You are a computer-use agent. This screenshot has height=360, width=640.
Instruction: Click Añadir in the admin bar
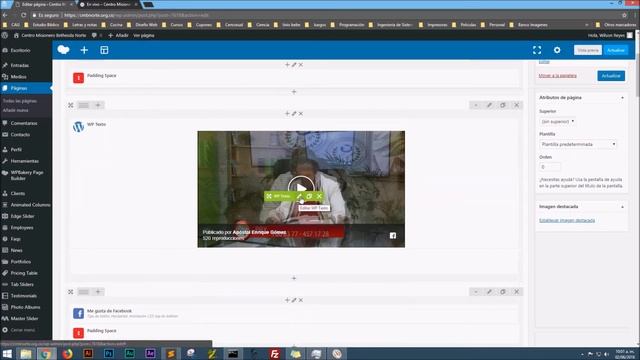(118, 36)
